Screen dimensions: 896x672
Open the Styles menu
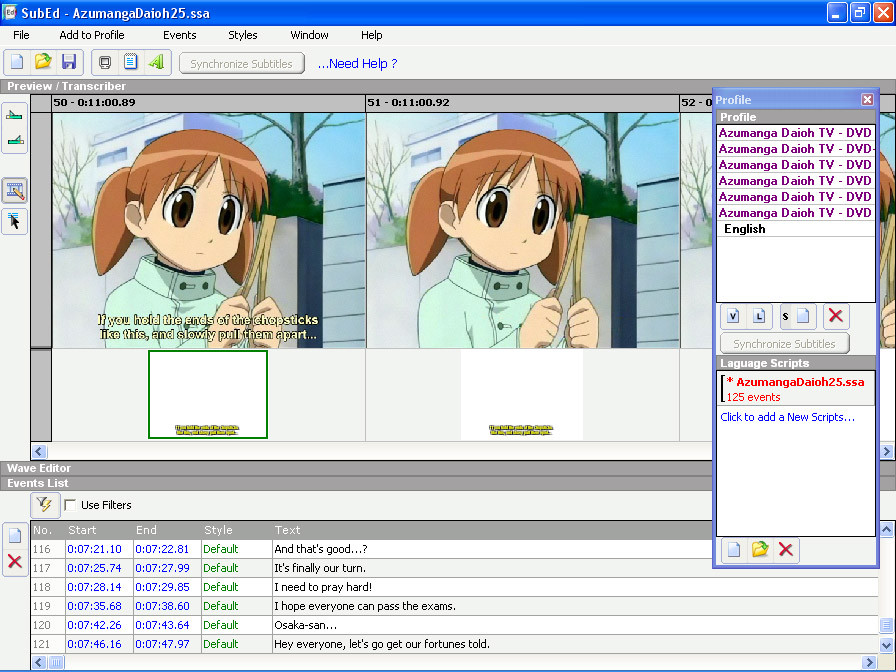tap(243, 35)
